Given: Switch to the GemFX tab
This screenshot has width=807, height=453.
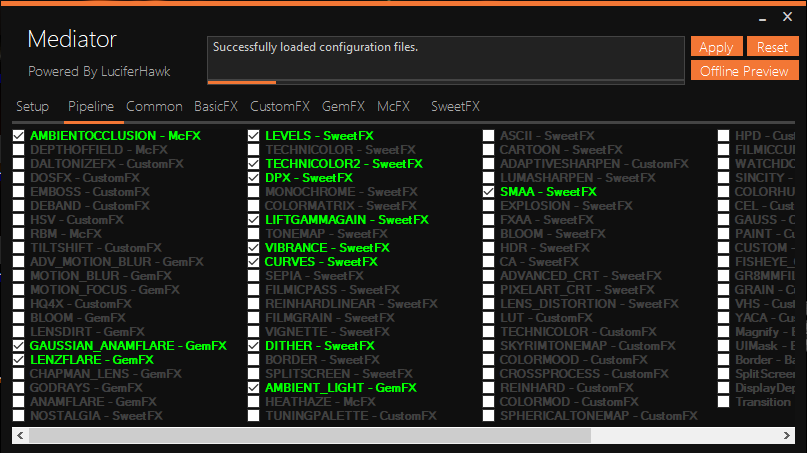Looking at the screenshot, I should pyautogui.click(x=343, y=107).
